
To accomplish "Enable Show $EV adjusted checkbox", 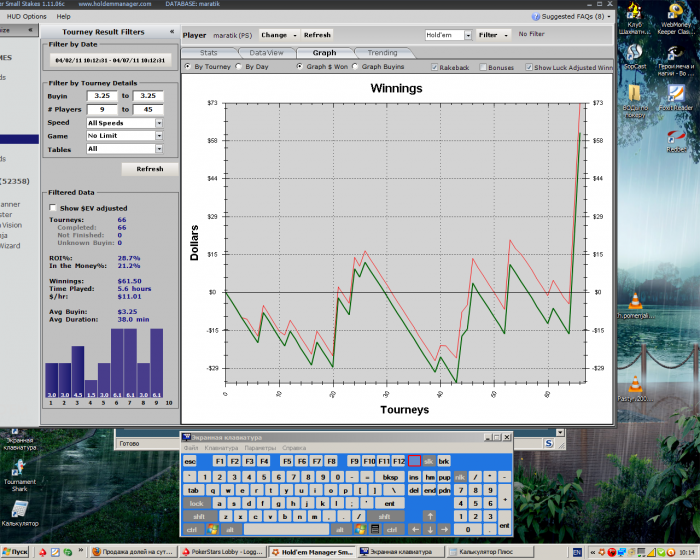I will pos(53,208).
